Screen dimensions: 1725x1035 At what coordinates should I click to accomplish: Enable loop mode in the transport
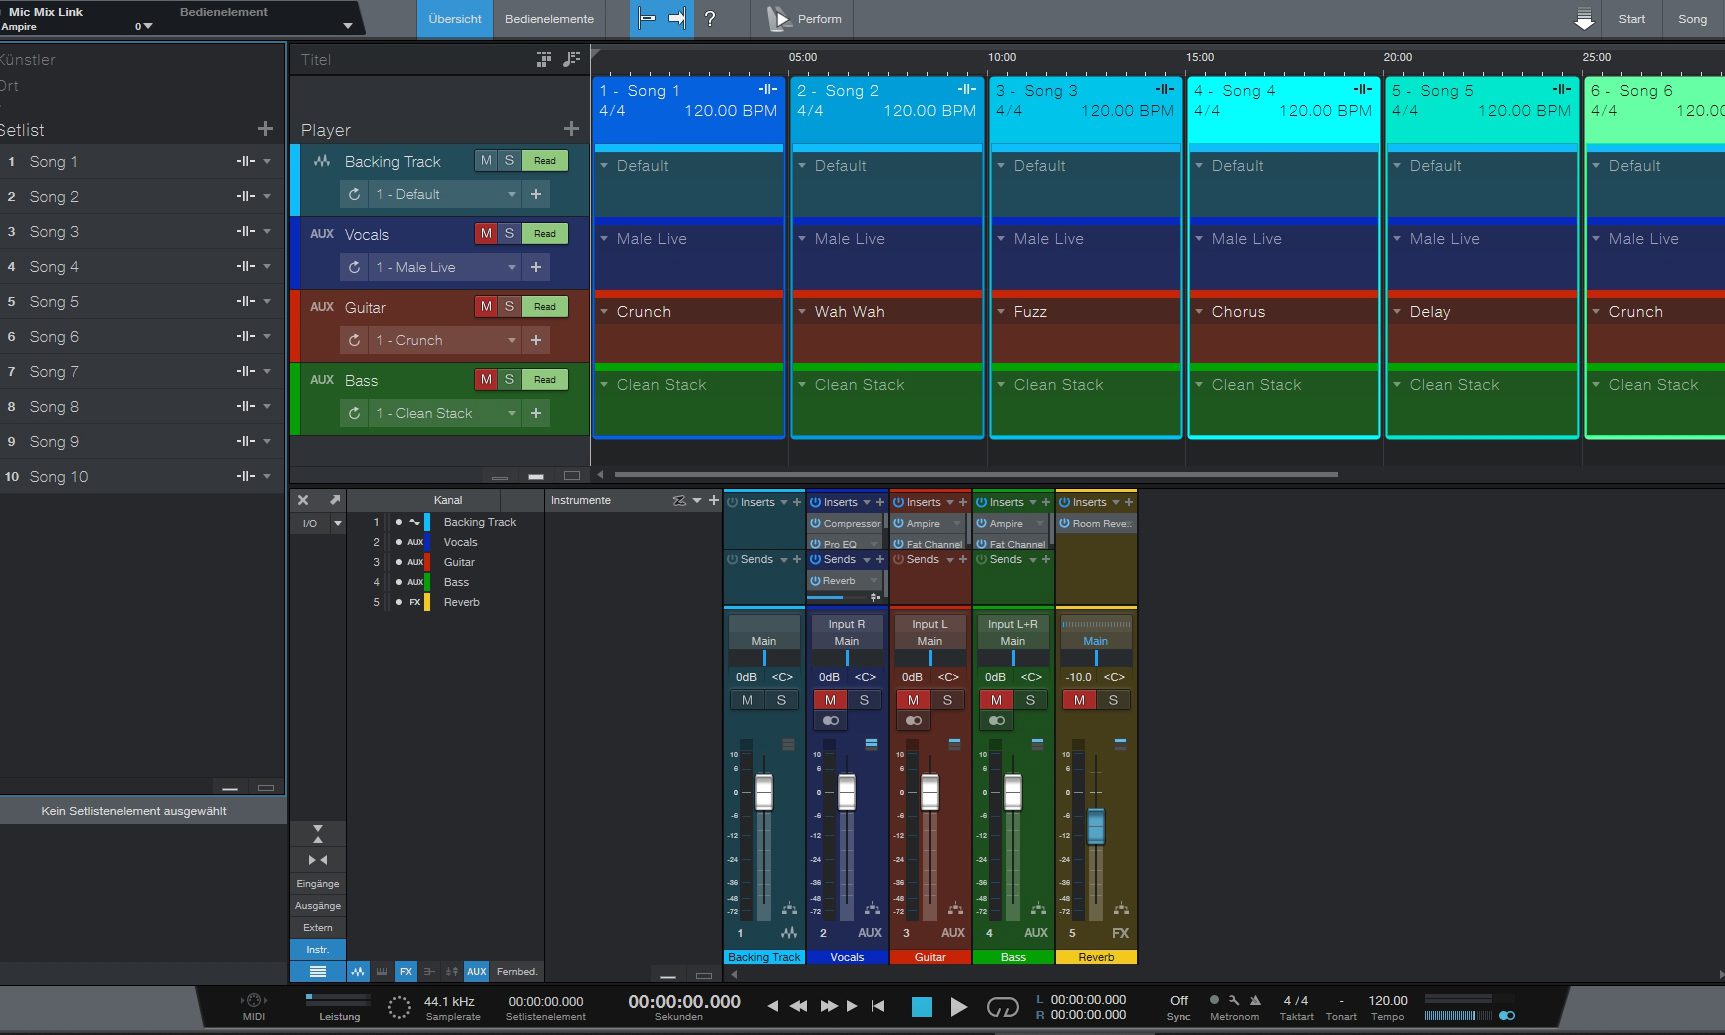tap(1002, 1007)
